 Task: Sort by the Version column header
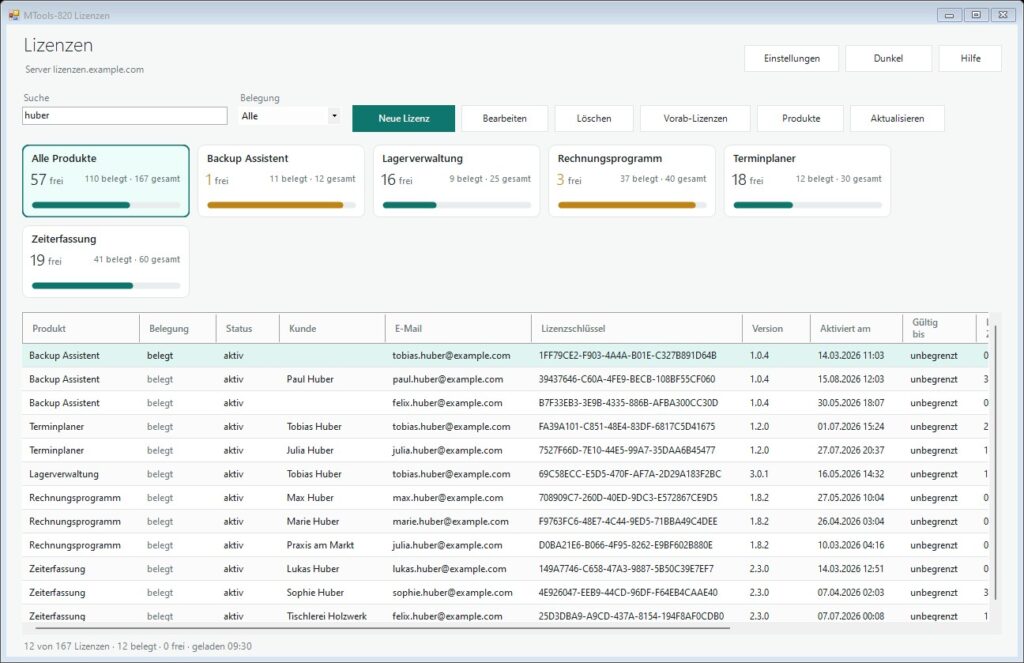tap(776, 329)
